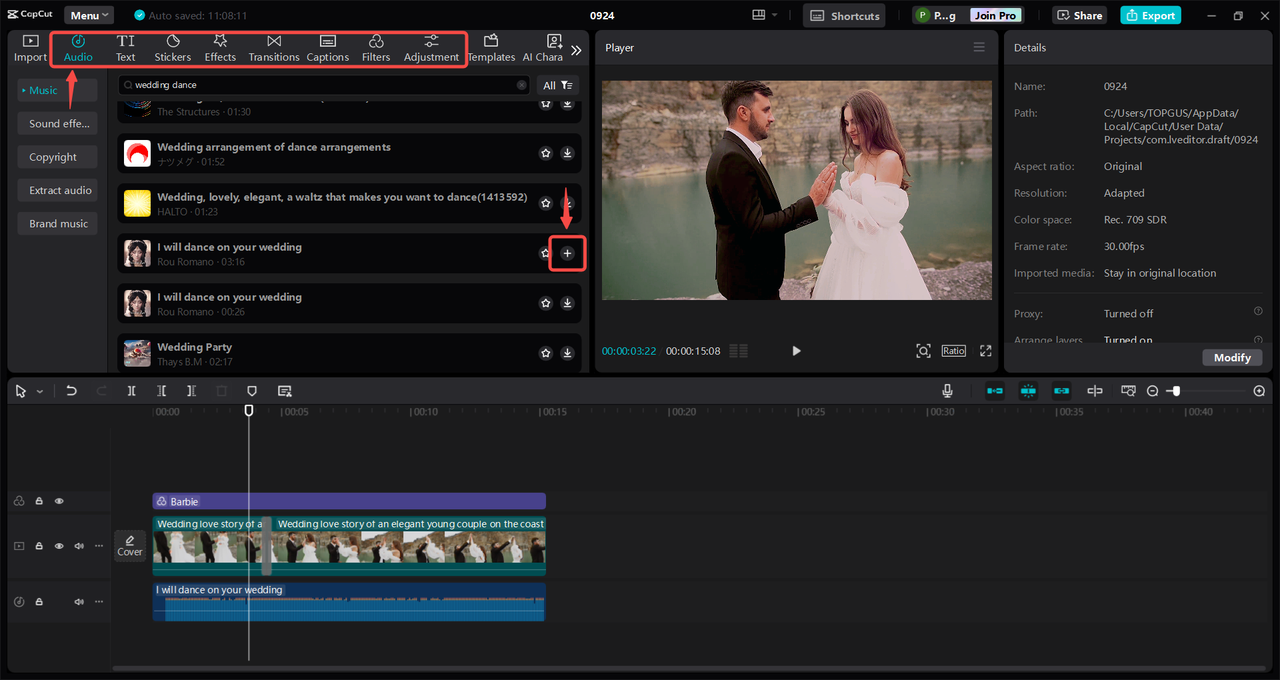
Task: Toggle the preview axis
Action: click(x=1095, y=391)
